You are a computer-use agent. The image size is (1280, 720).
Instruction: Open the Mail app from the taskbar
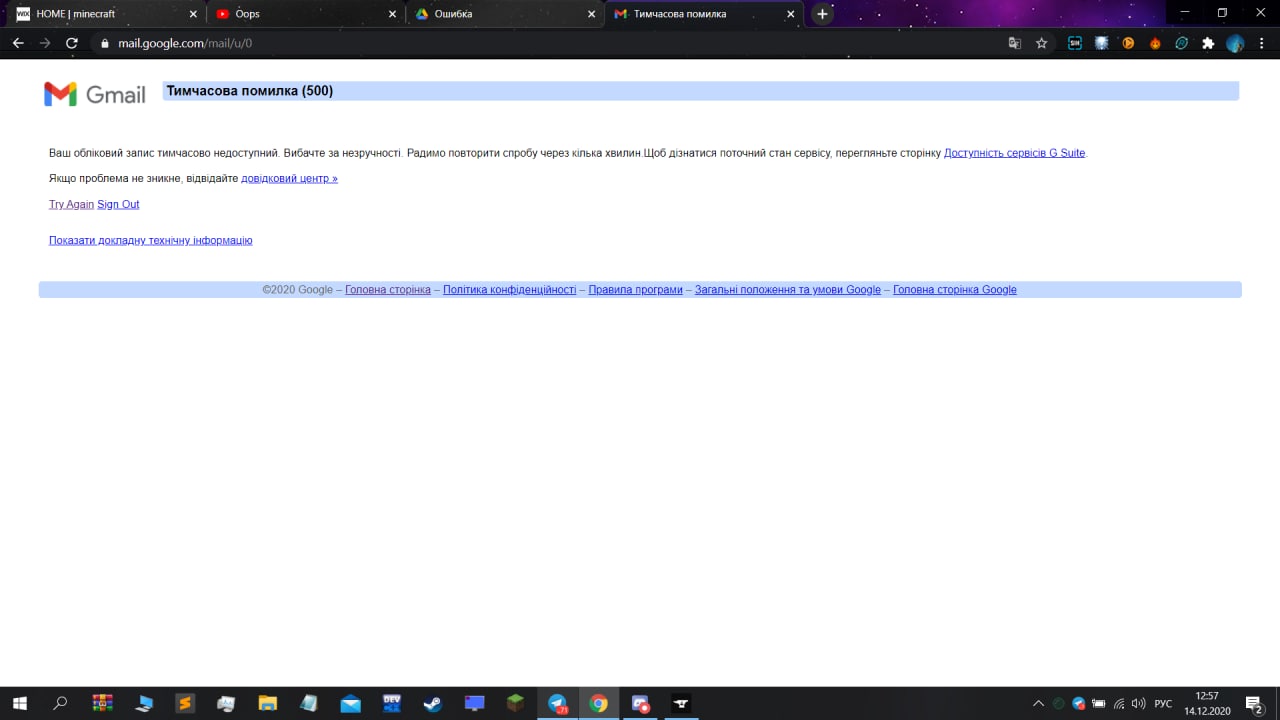(x=350, y=703)
